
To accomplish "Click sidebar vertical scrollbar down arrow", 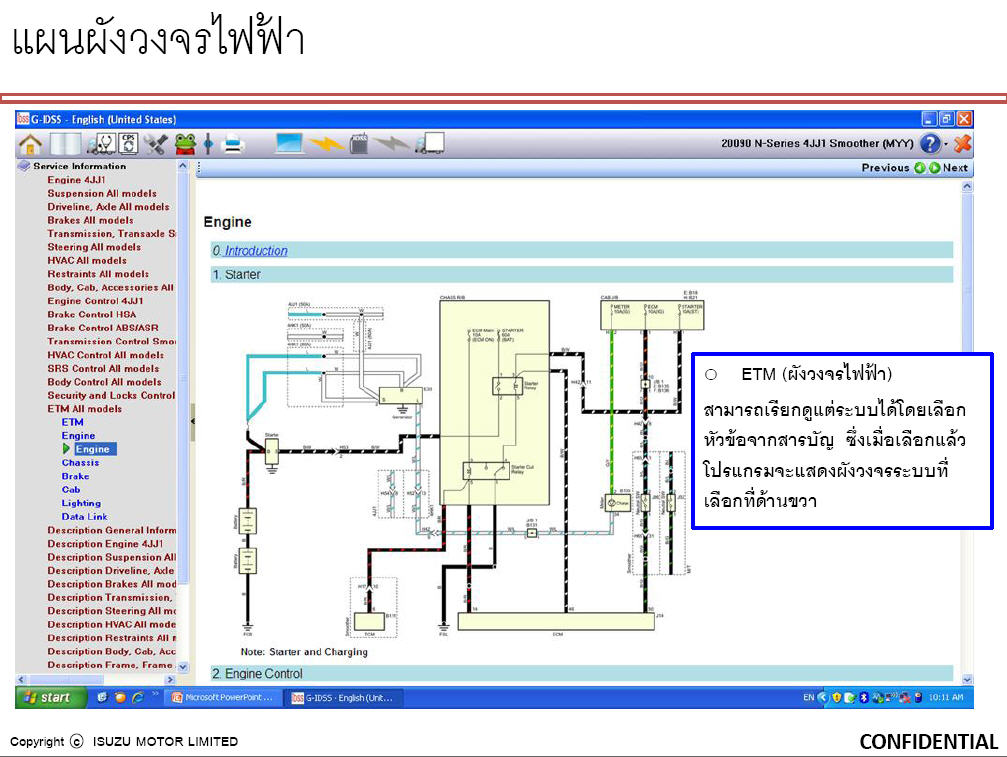I will [x=182, y=666].
